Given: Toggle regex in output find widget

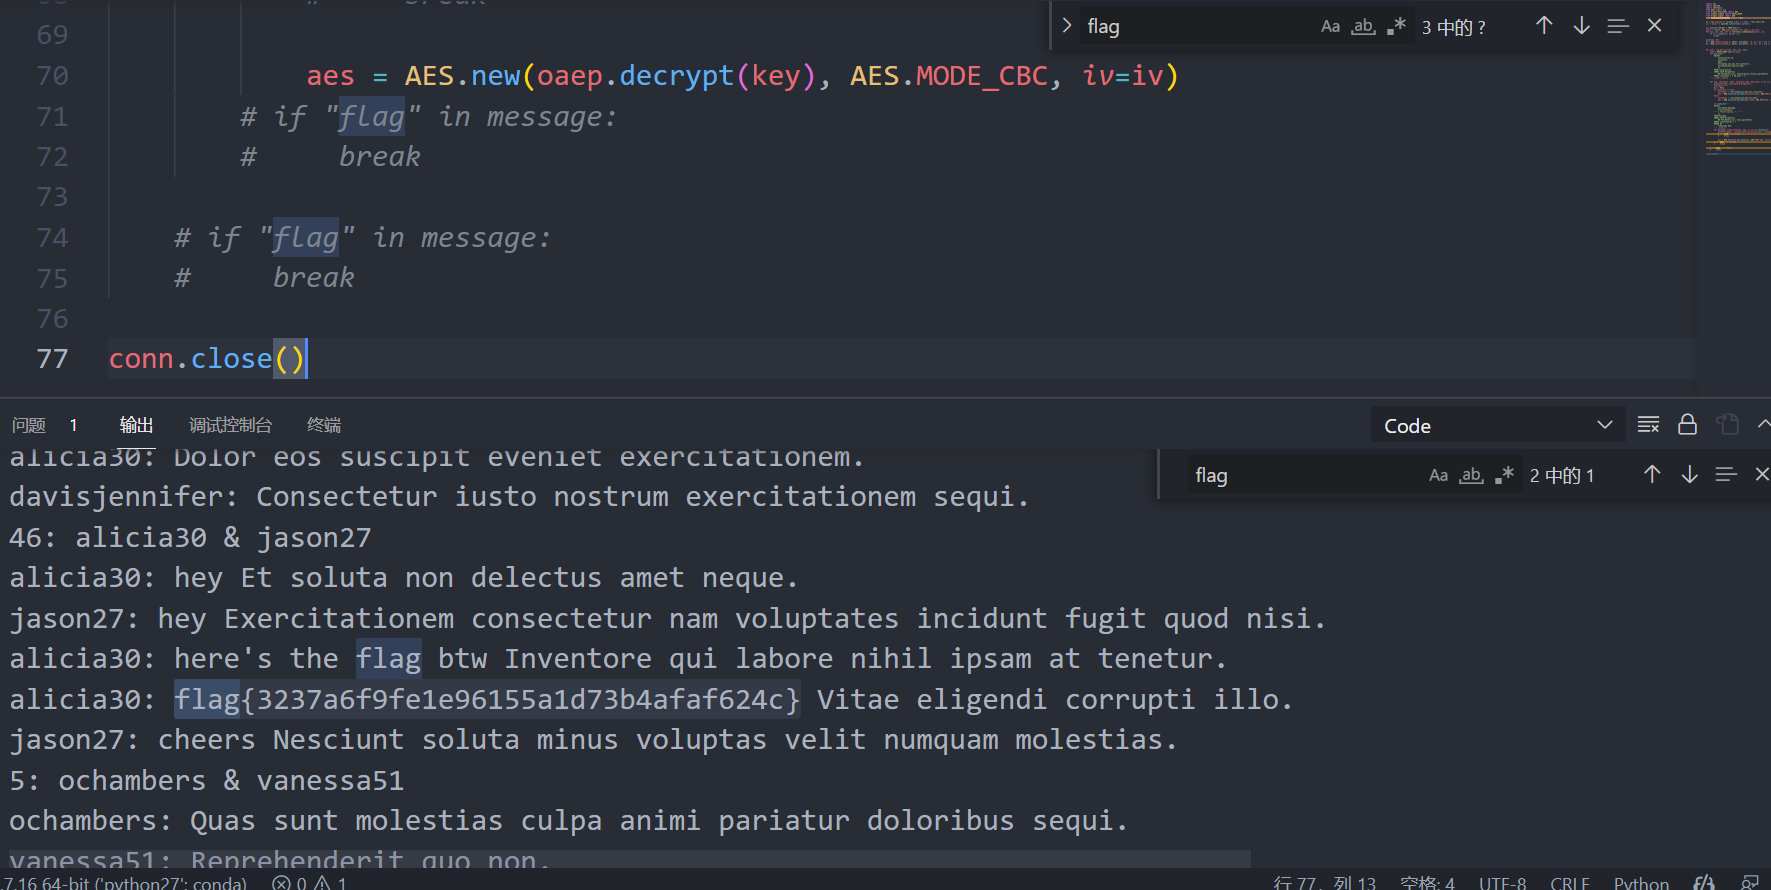Looking at the screenshot, I should 1504,475.
